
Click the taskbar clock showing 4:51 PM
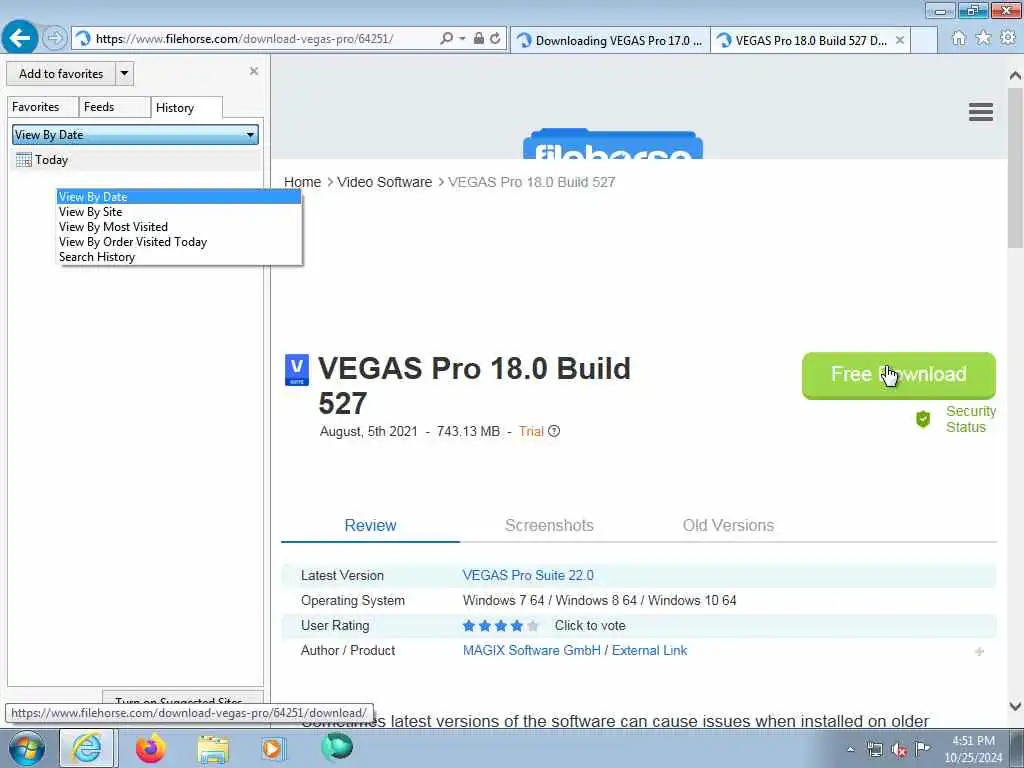[x=973, y=749]
